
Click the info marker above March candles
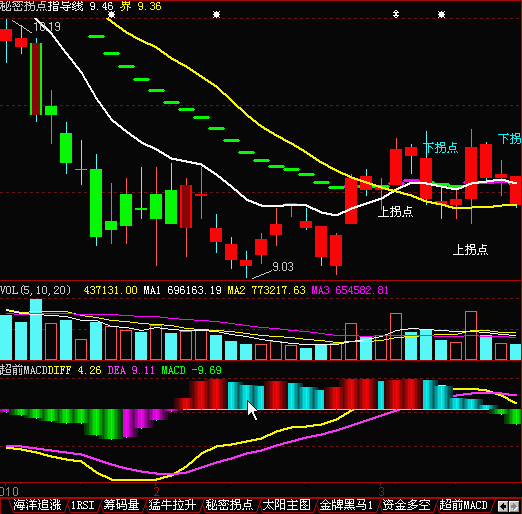(x=396, y=14)
